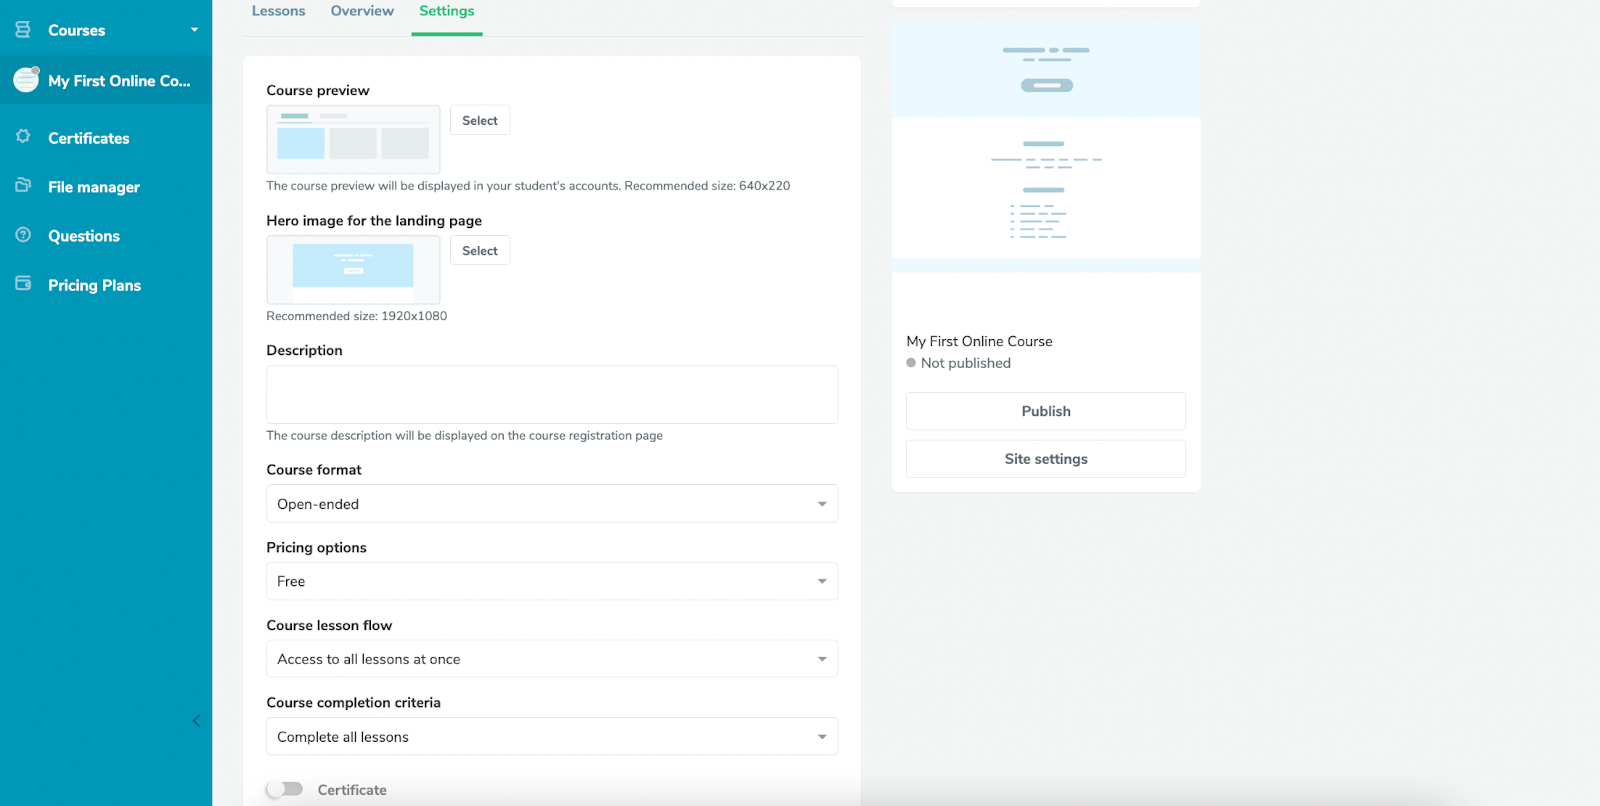Click the Questions help-circle icon

[23, 234]
